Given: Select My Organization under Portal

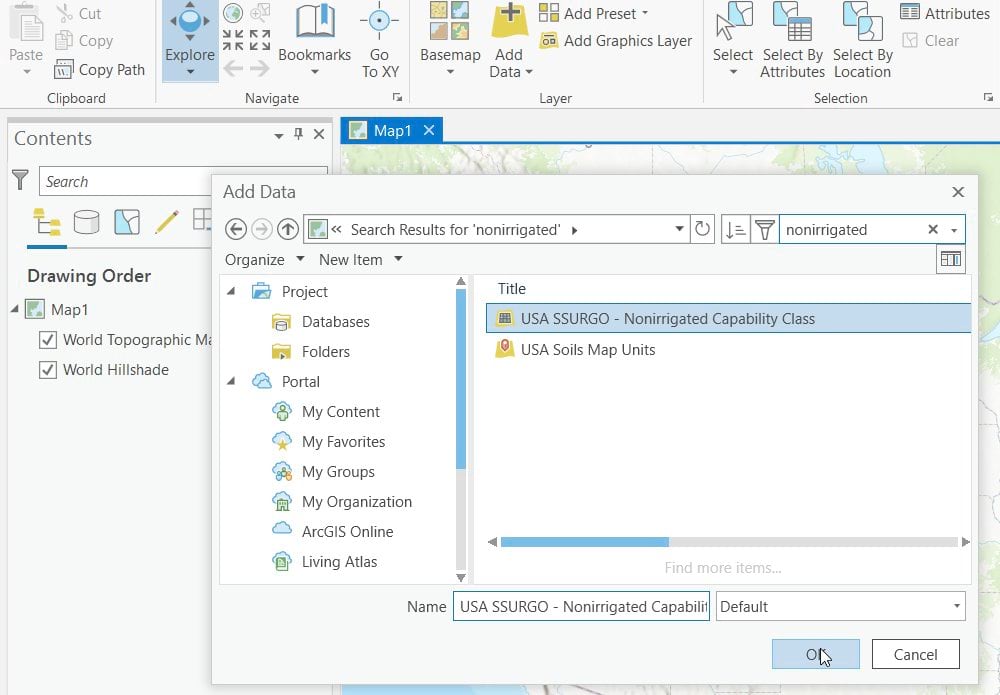Looking at the screenshot, I should 342,501.
